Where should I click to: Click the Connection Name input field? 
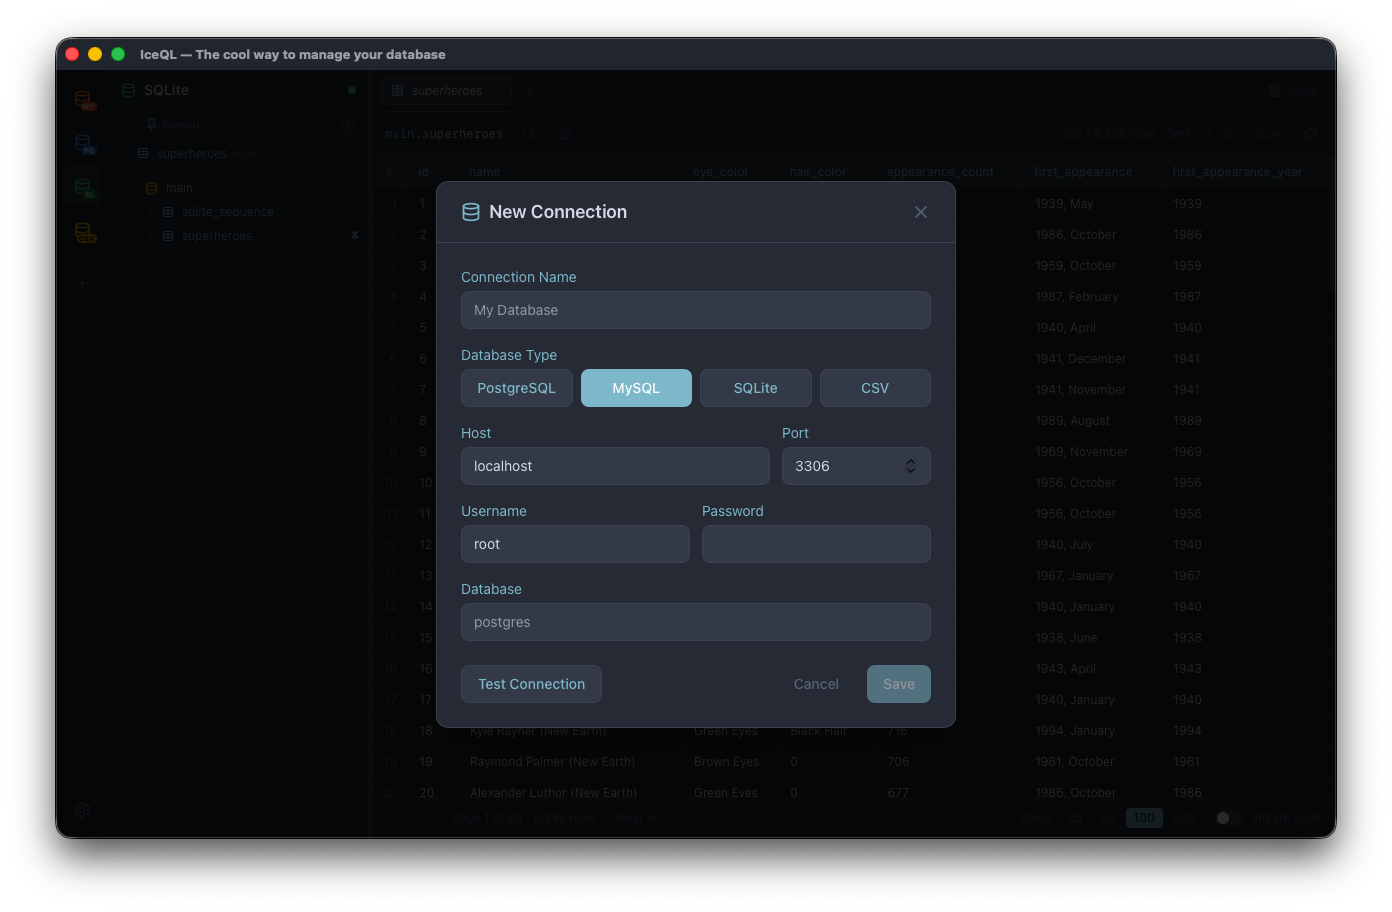coord(696,310)
